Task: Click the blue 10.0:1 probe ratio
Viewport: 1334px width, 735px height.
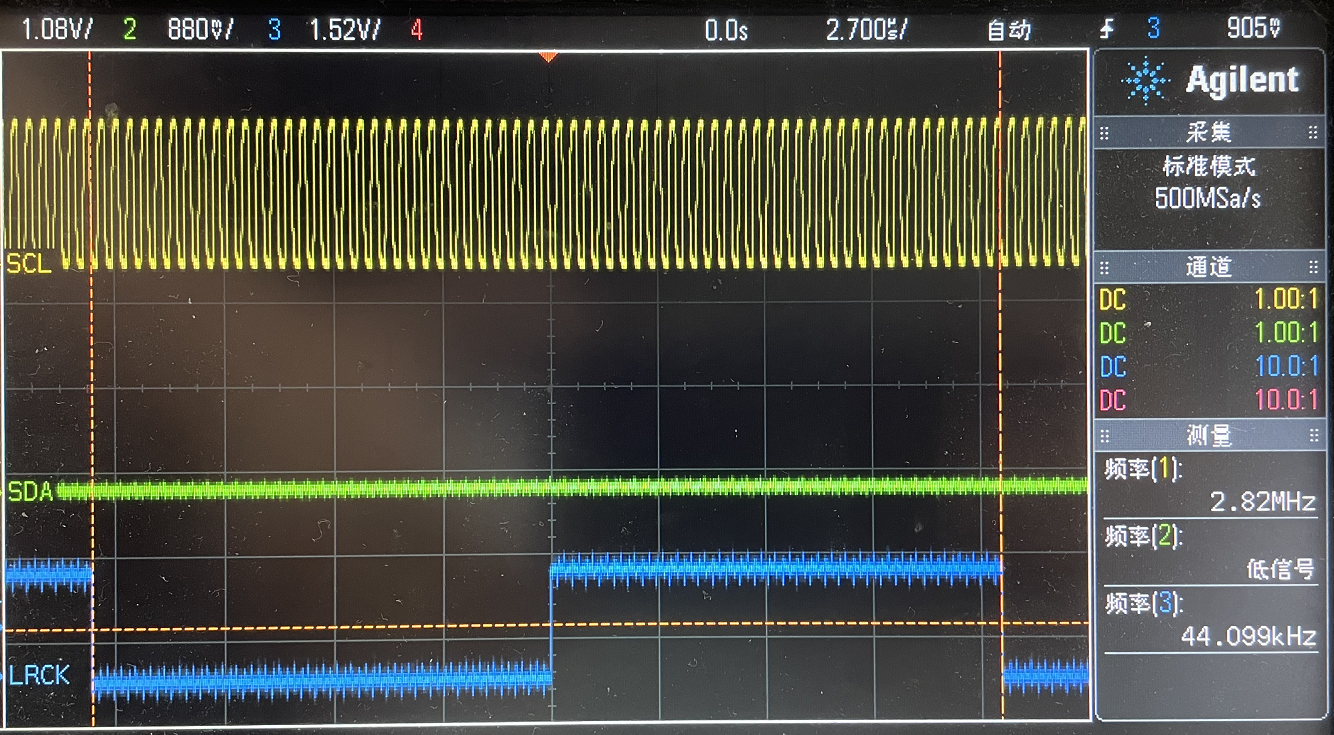Action: pyautogui.click(x=1287, y=366)
